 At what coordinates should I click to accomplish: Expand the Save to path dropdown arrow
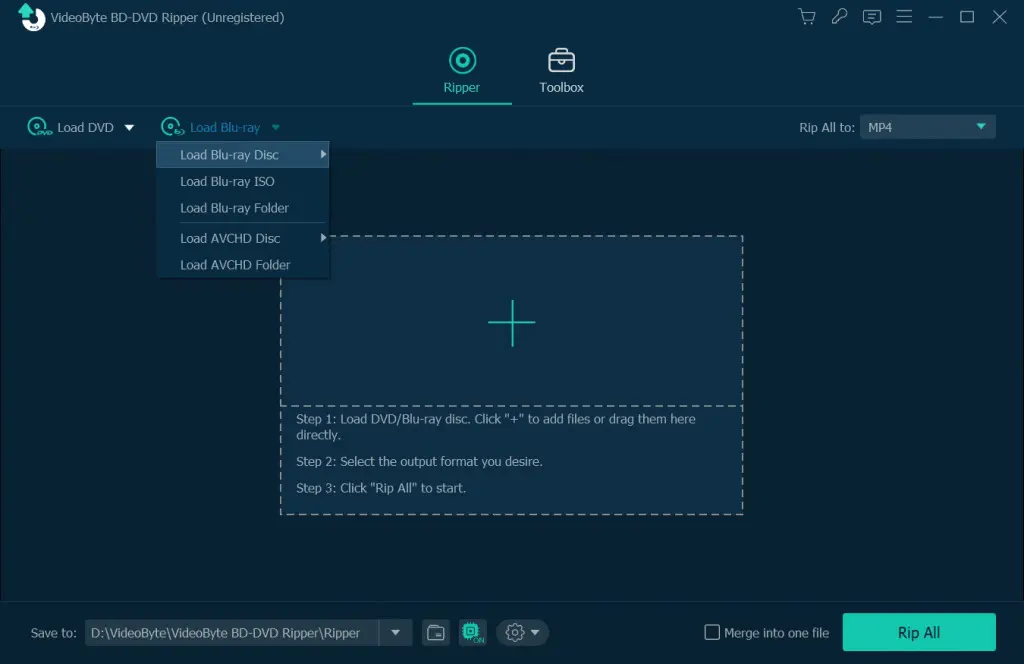click(396, 632)
